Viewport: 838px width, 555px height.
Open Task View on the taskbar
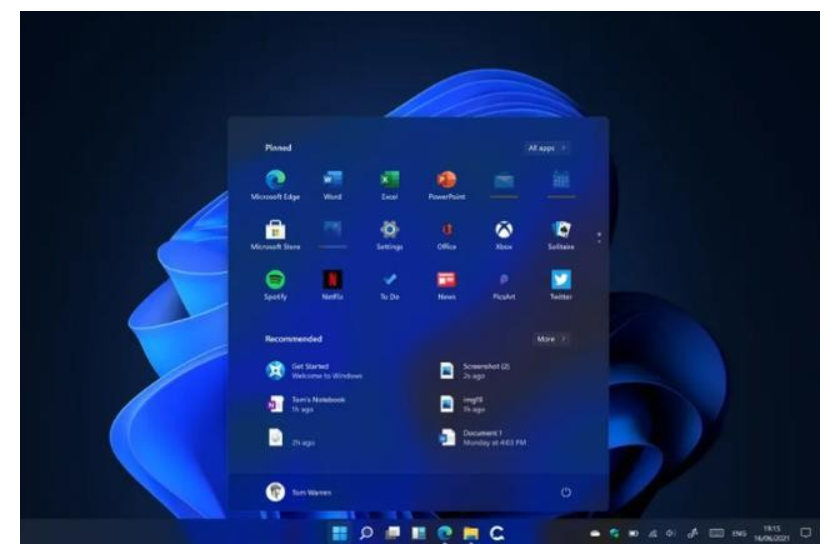point(392,533)
